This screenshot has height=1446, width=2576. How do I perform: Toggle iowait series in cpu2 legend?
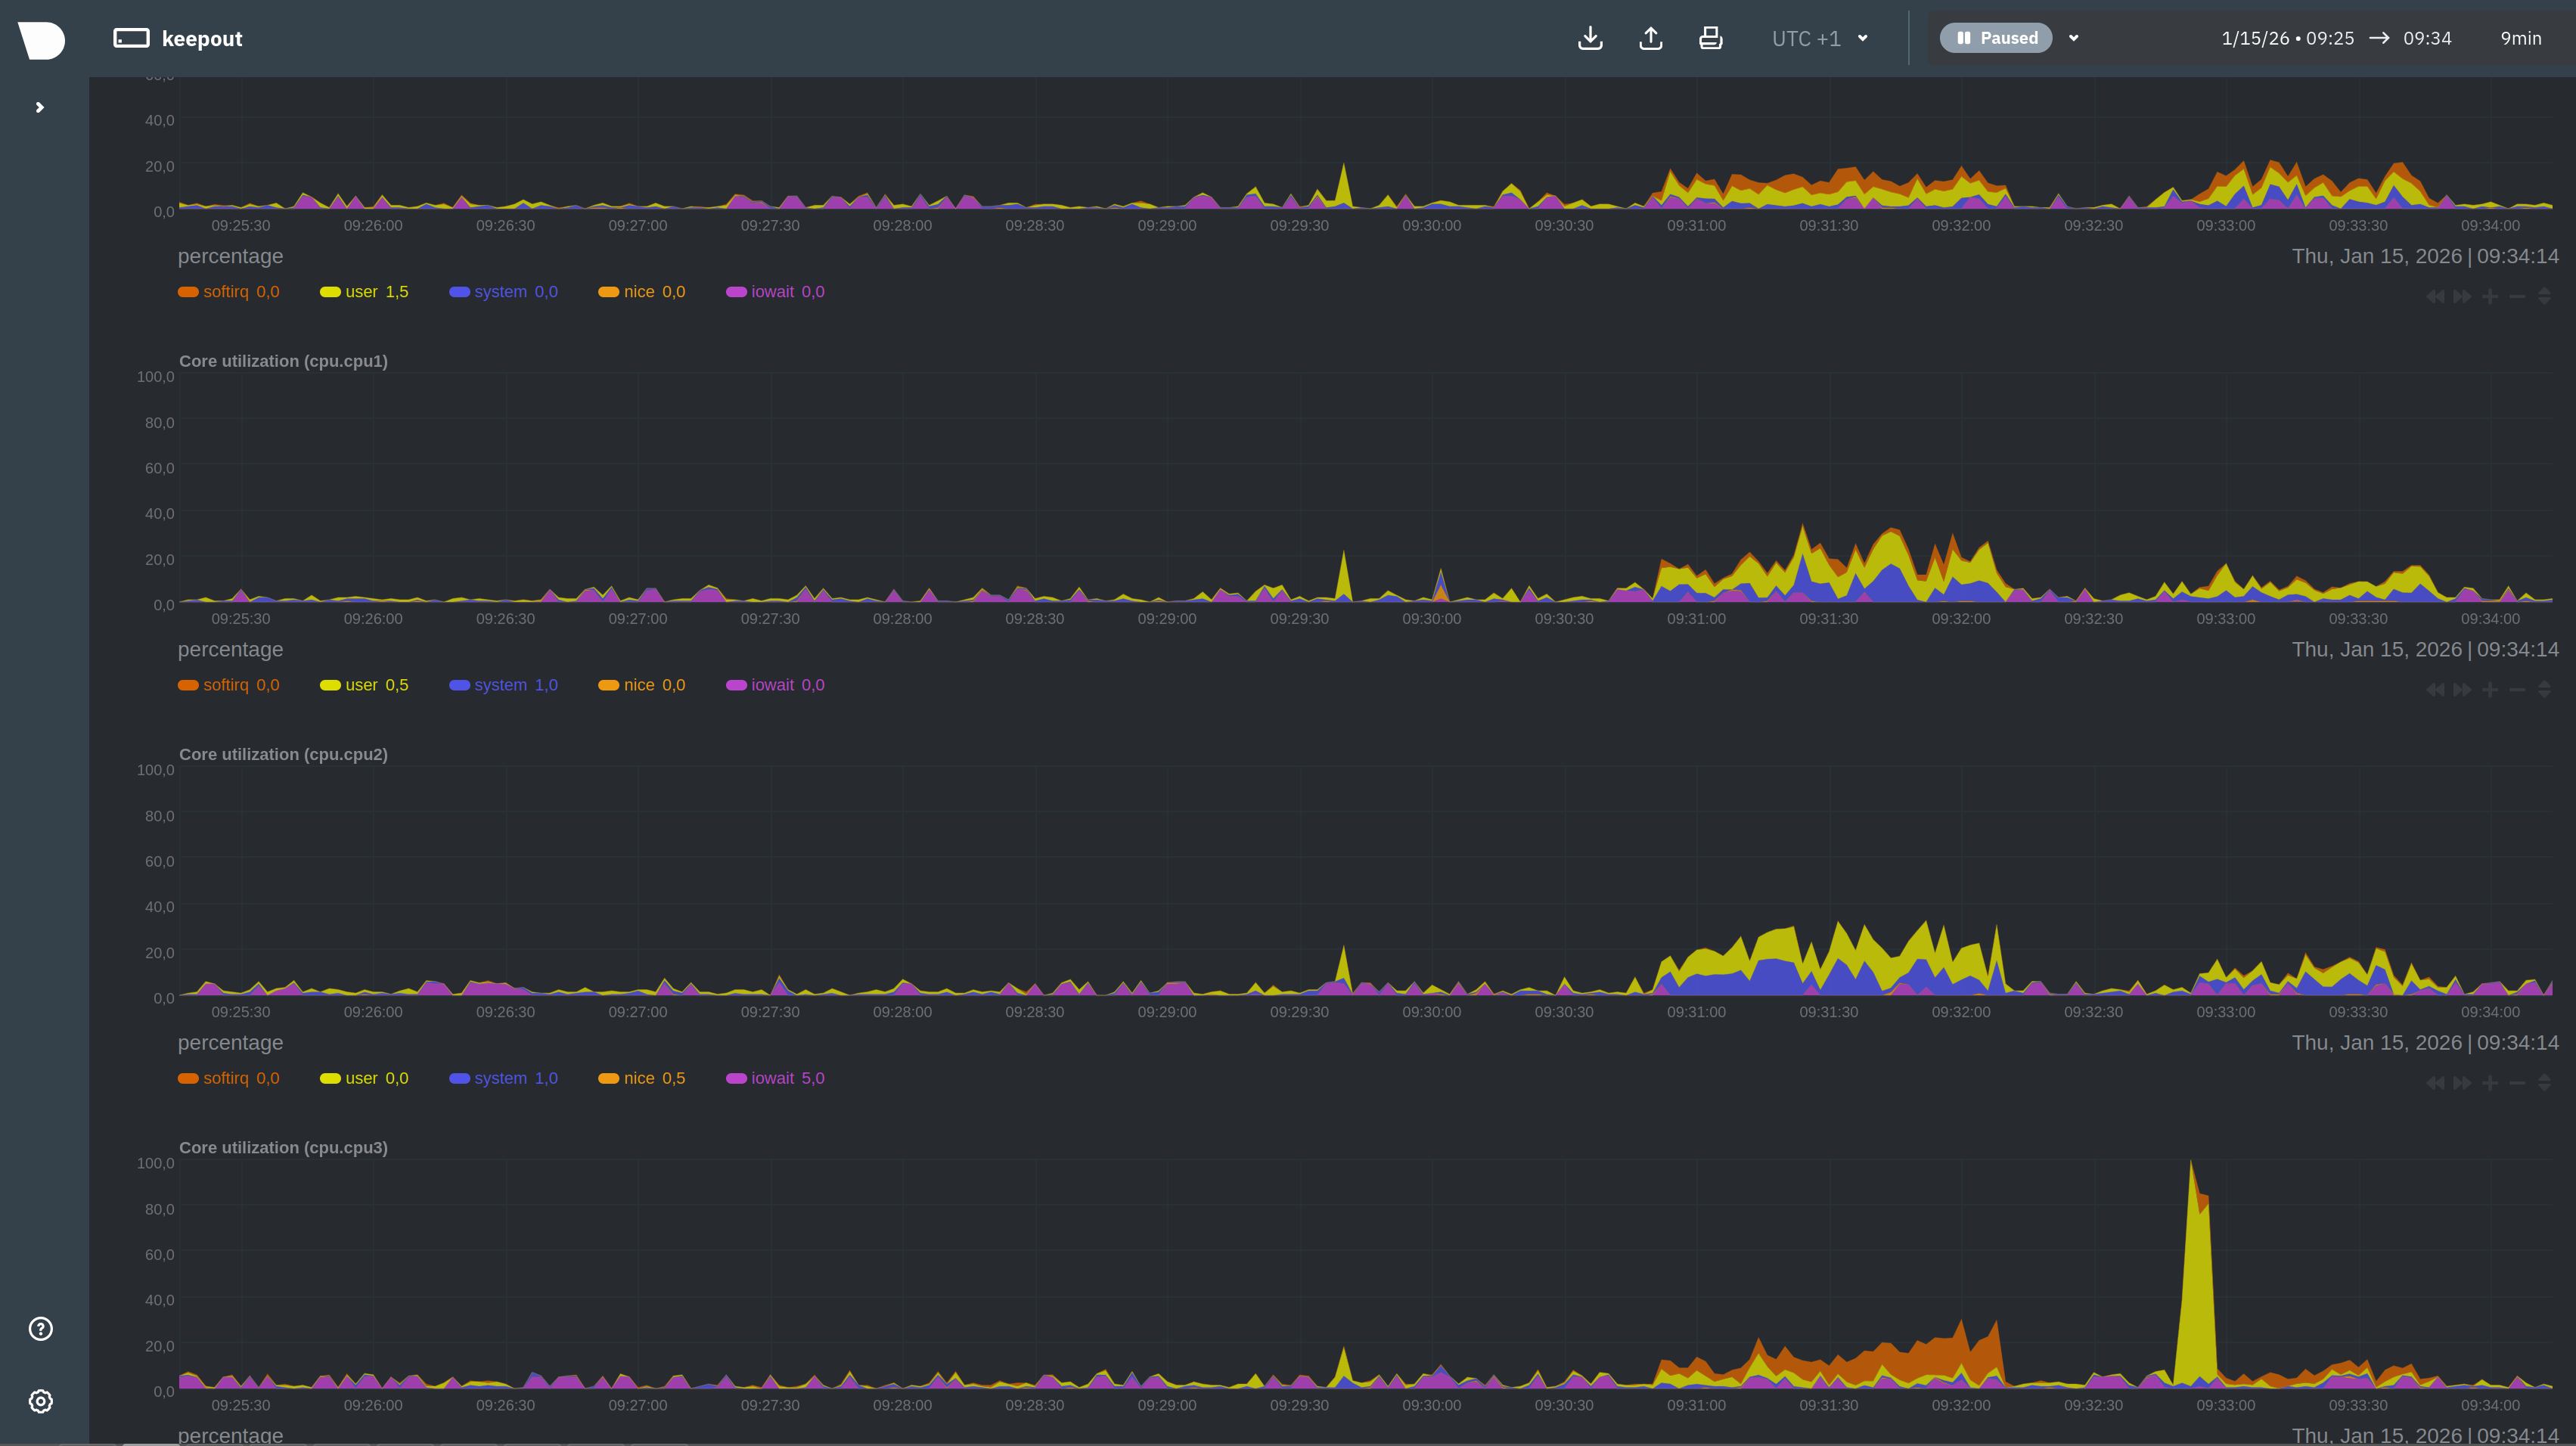774,1078
